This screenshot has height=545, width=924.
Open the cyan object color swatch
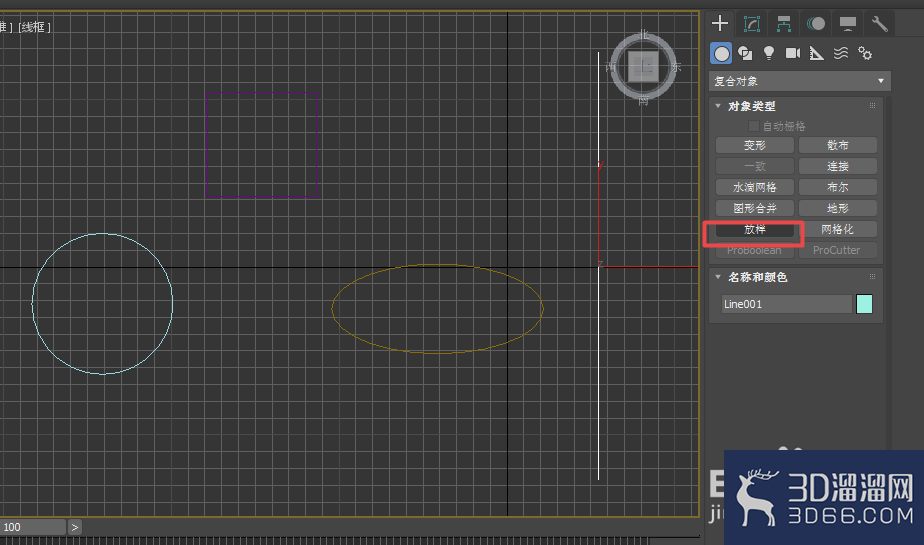click(x=864, y=304)
